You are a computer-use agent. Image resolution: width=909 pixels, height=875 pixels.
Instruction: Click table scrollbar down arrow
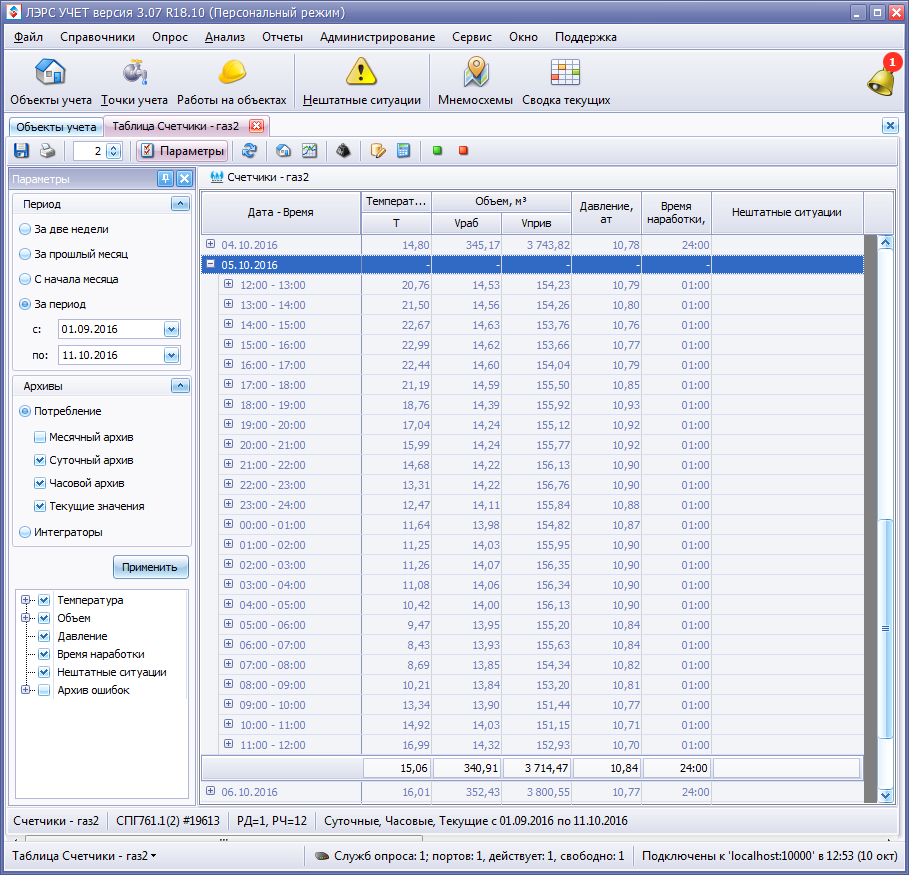[x=885, y=796]
